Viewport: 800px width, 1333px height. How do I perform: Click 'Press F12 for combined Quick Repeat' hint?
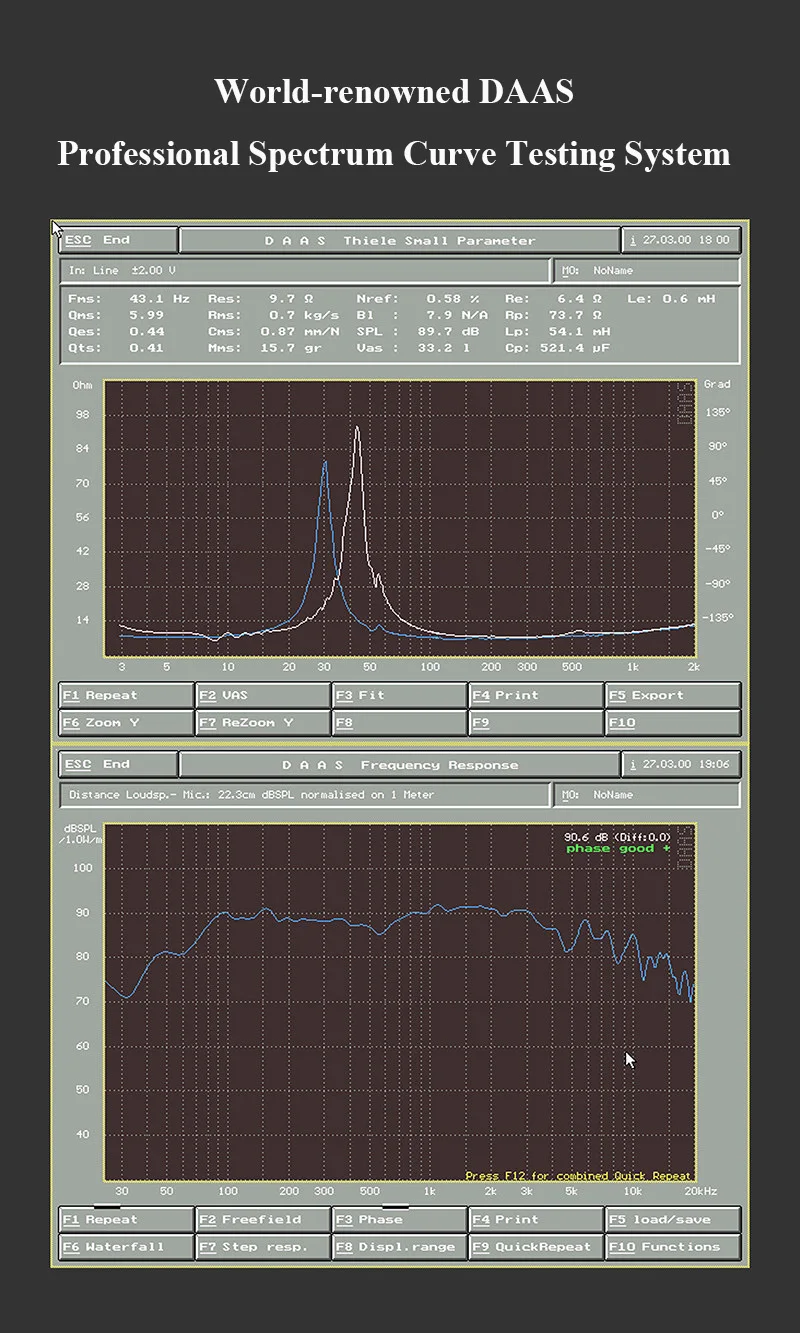point(578,1176)
